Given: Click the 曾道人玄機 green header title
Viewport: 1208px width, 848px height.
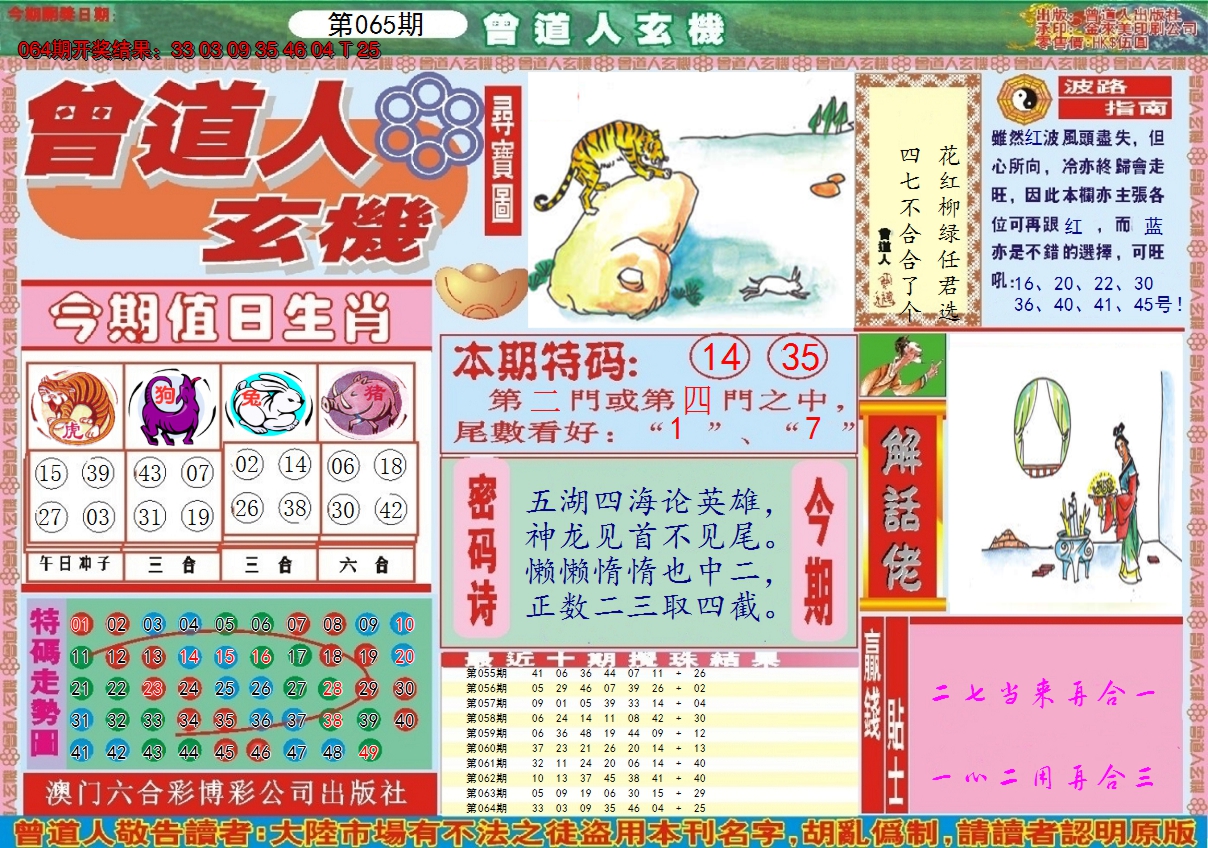Looking at the screenshot, I should click(x=603, y=31).
